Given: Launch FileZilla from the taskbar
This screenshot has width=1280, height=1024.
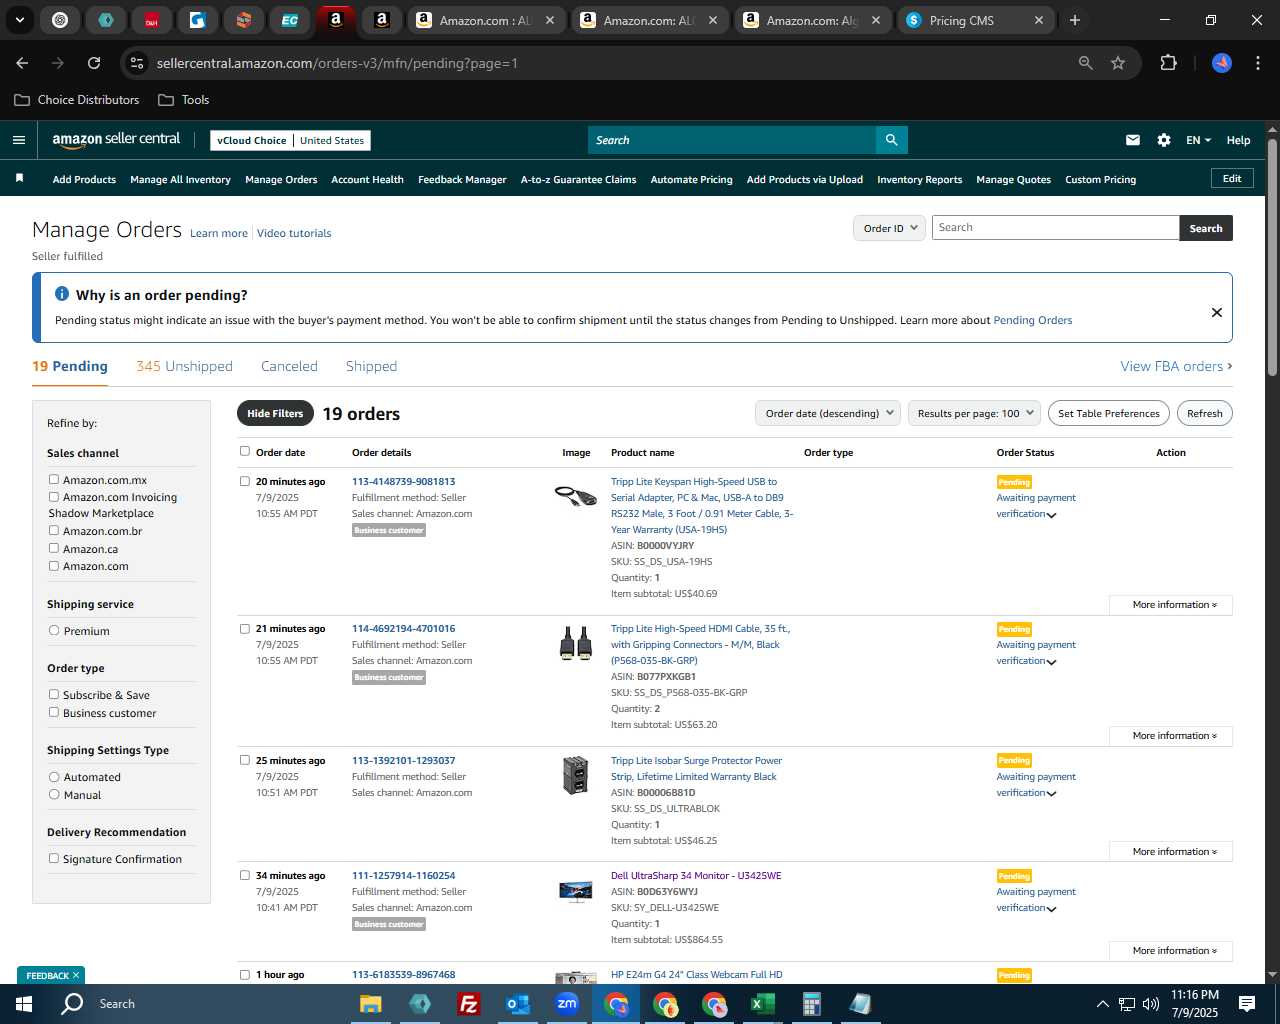Looking at the screenshot, I should coord(468,1004).
